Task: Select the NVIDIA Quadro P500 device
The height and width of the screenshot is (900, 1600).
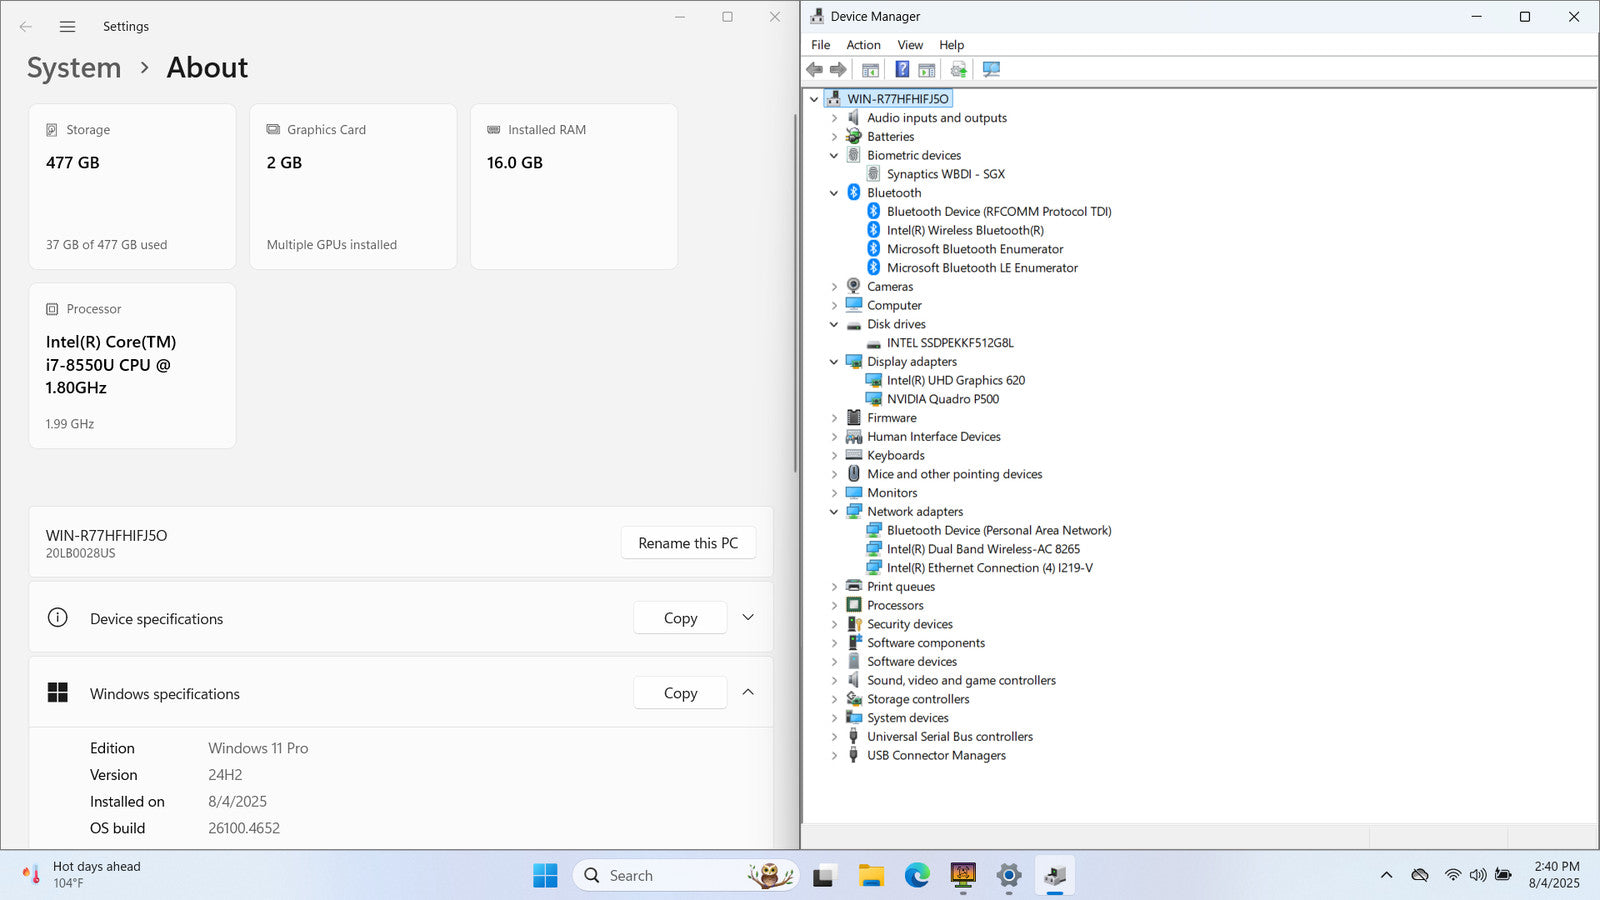Action: click(x=942, y=399)
